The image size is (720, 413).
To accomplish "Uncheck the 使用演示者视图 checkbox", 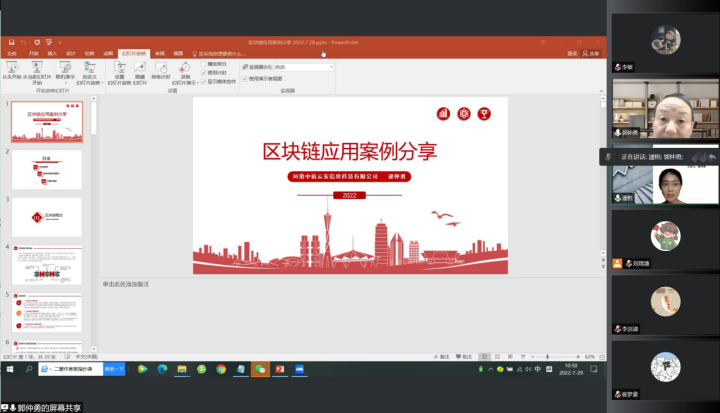I will (x=245, y=78).
